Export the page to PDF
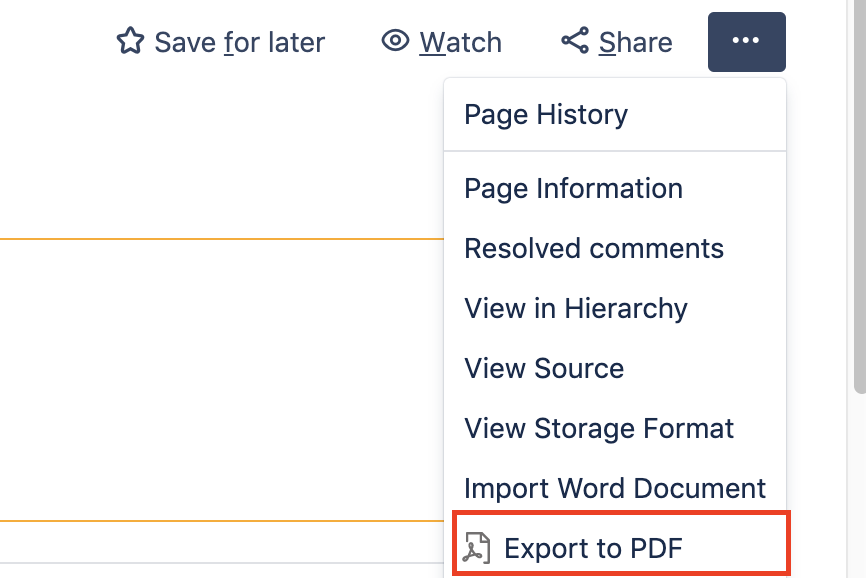Viewport: 866px width, 578px height. pyautogui.click(x=594, y=547)
